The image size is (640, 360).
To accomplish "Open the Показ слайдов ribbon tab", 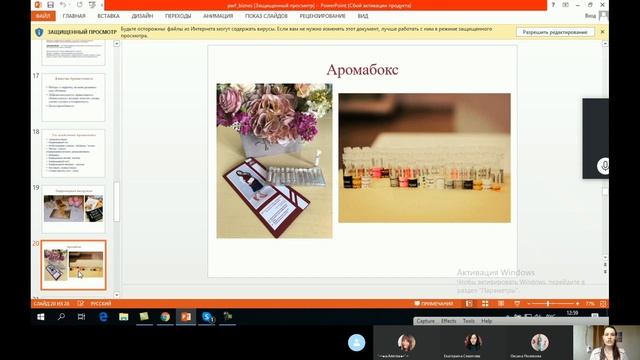I will click(266, 16).
